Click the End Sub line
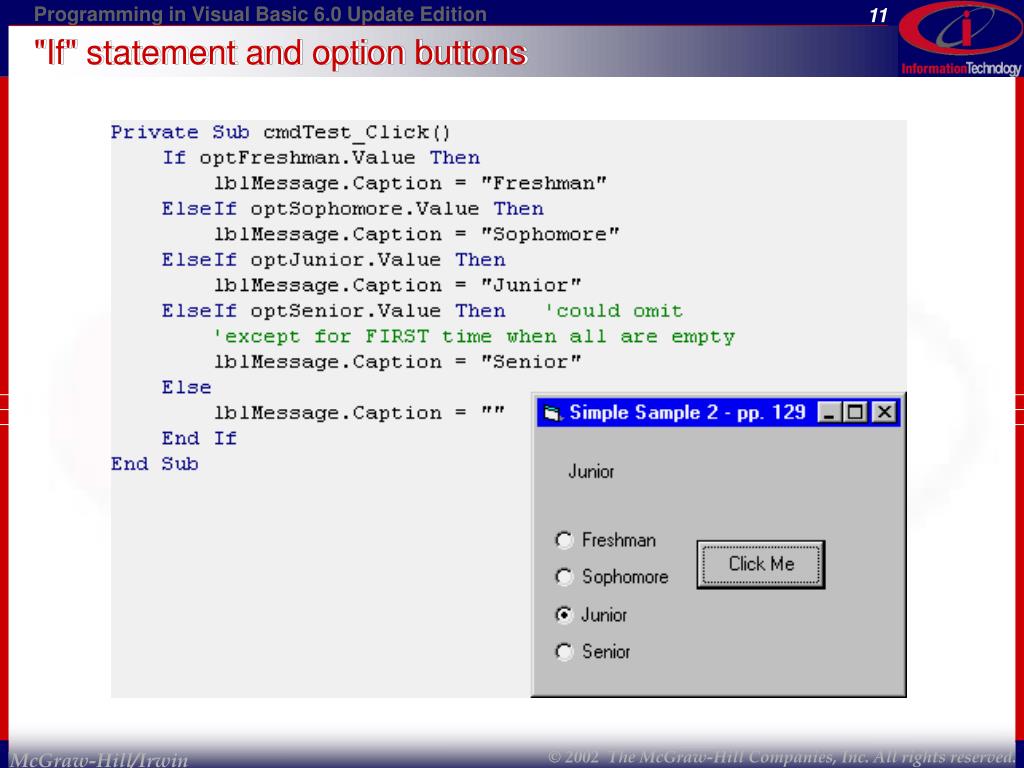The height and width of the screenshot is (768, 1024). [155, 464]
